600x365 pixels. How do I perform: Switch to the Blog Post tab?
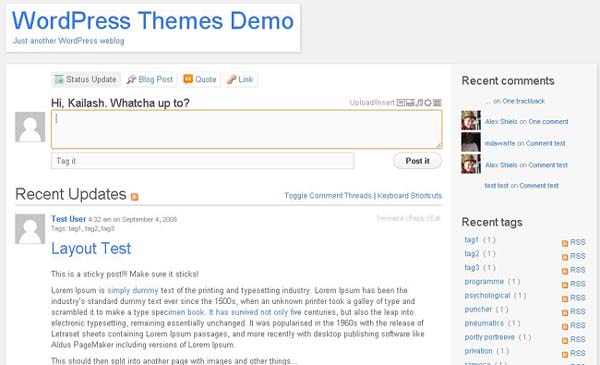150,79
